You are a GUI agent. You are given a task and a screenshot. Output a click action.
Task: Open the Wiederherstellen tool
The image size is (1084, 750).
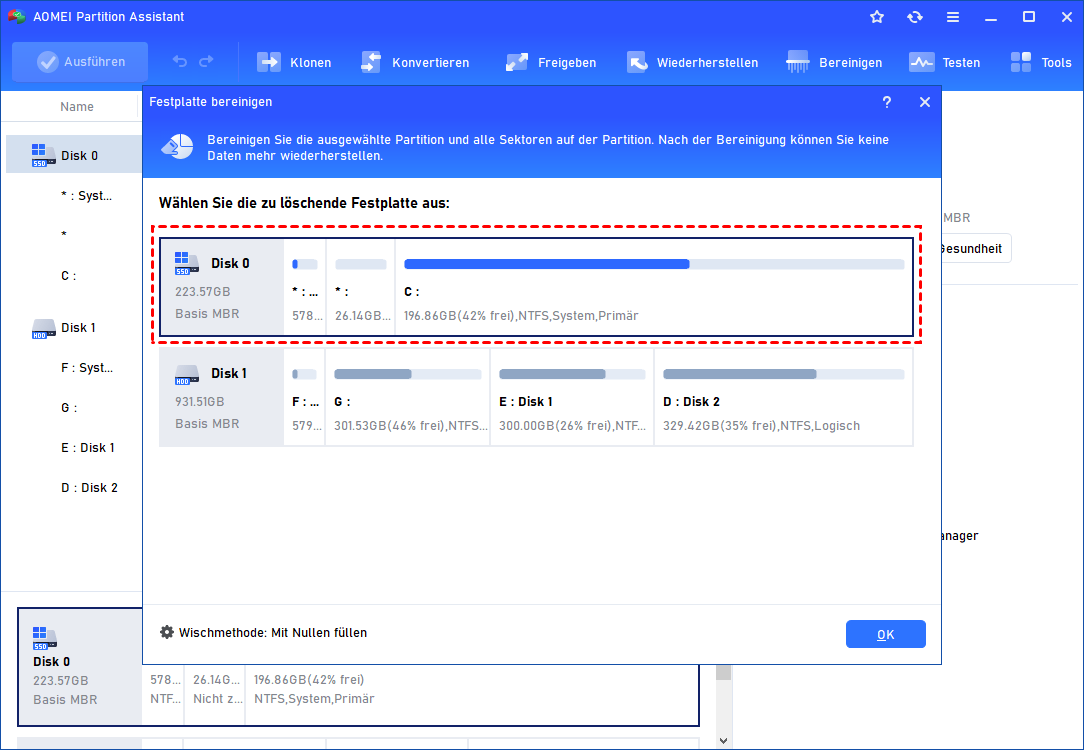click(637, 62)
